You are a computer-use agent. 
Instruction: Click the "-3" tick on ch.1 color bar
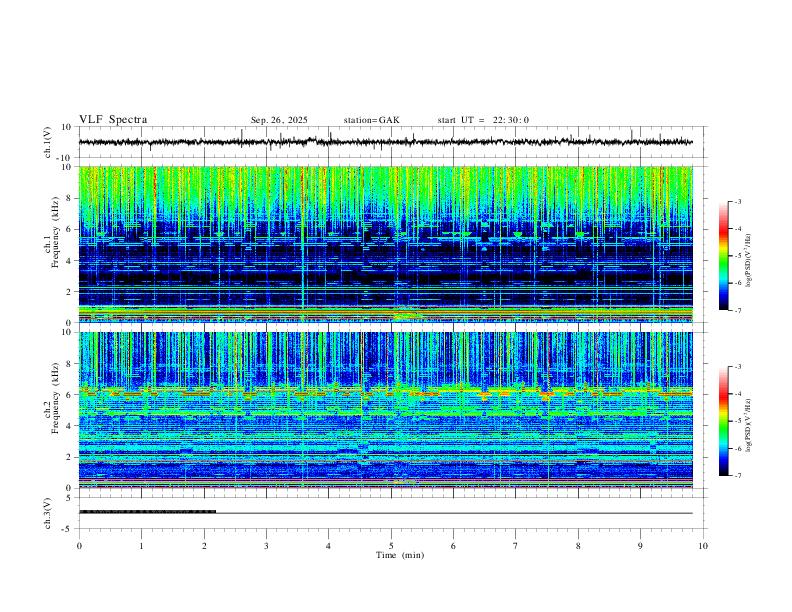(x=738, y=201)
